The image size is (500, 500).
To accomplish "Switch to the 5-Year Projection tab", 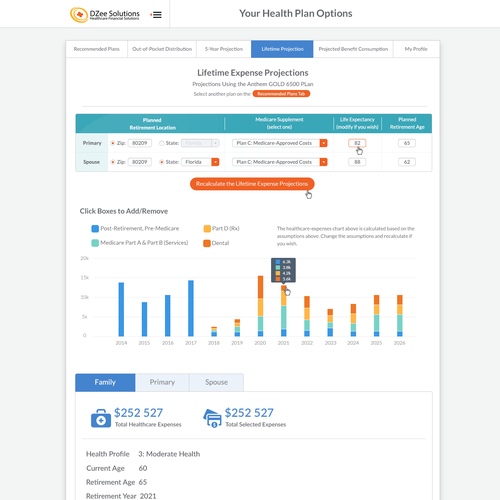I will tap(224, 49).
